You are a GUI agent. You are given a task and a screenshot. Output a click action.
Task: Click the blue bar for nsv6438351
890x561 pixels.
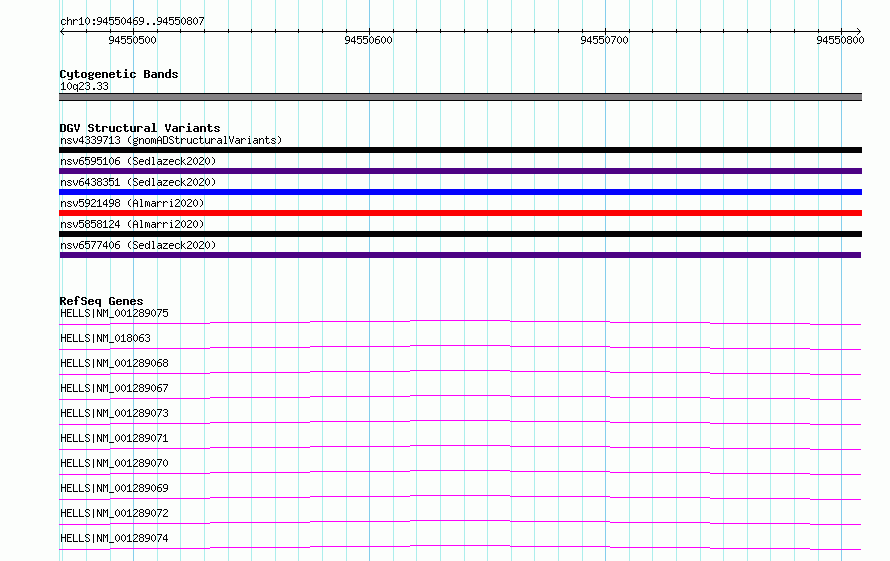460,192
